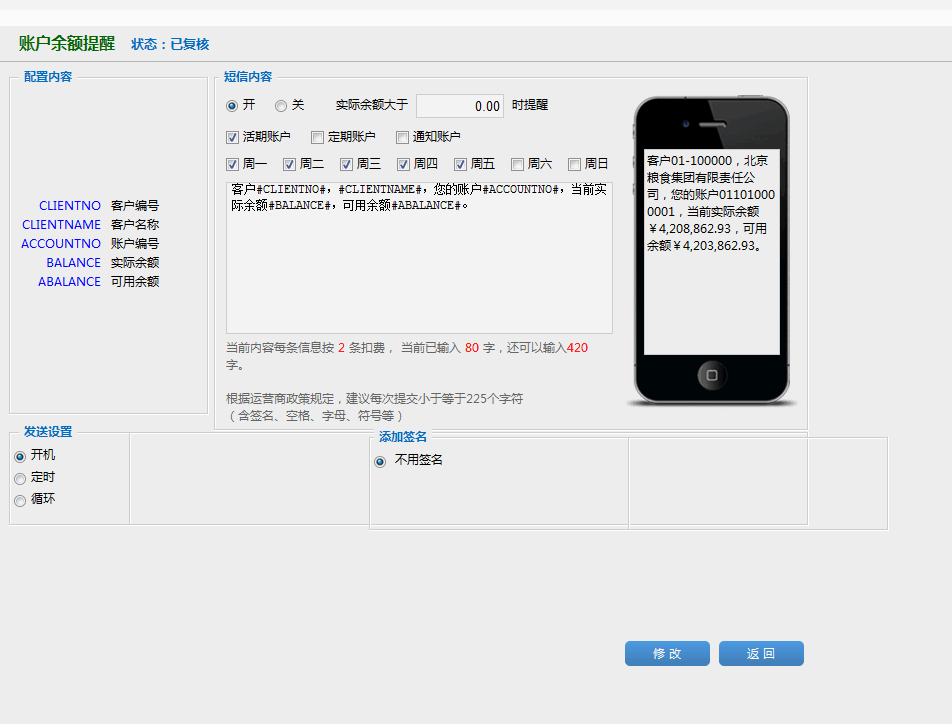Image resolution: width=952 pixels, height=724 pixels.
Task: Enable the 通知账户 checkbox
Action: [x=403, y=138]
